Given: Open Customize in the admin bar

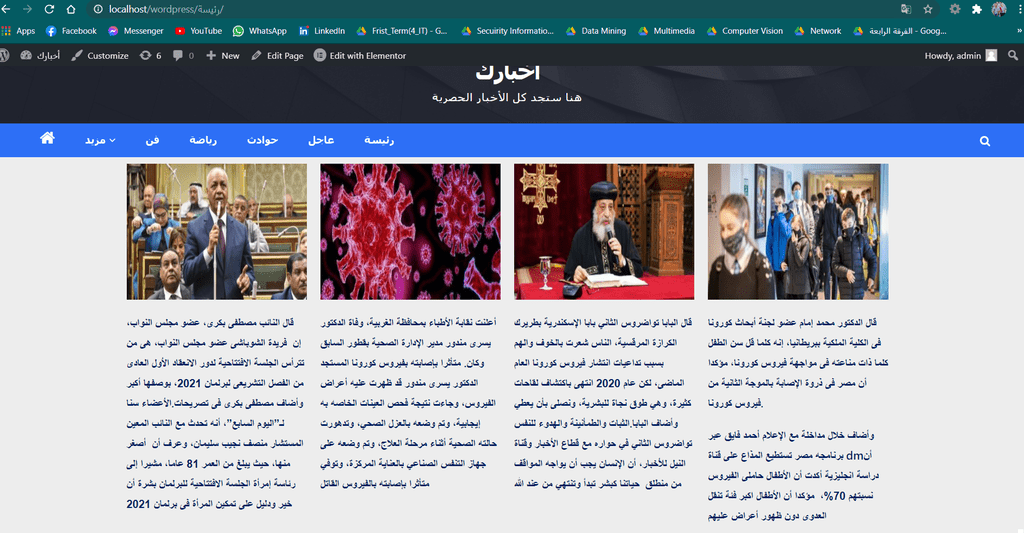Looking at the screenshot, I should pyautogui.click(x=100, y=56).
